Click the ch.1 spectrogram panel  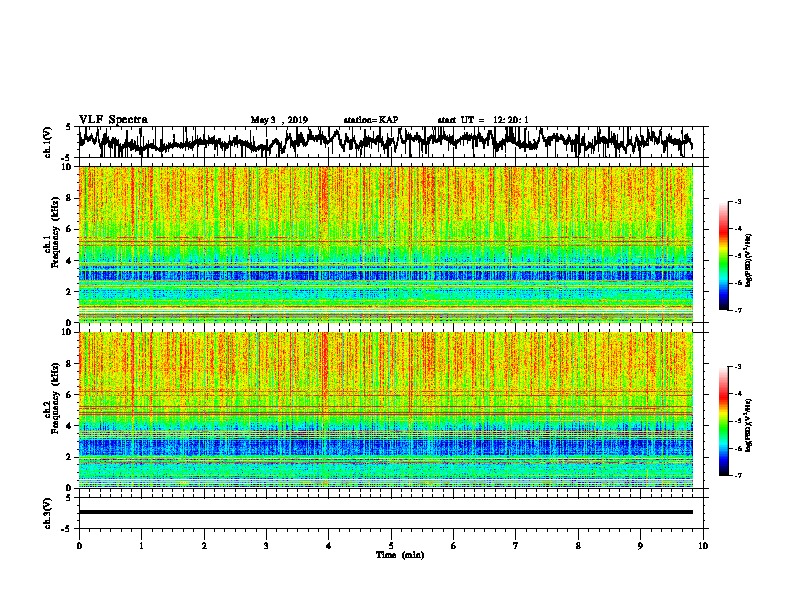[386, 244]
